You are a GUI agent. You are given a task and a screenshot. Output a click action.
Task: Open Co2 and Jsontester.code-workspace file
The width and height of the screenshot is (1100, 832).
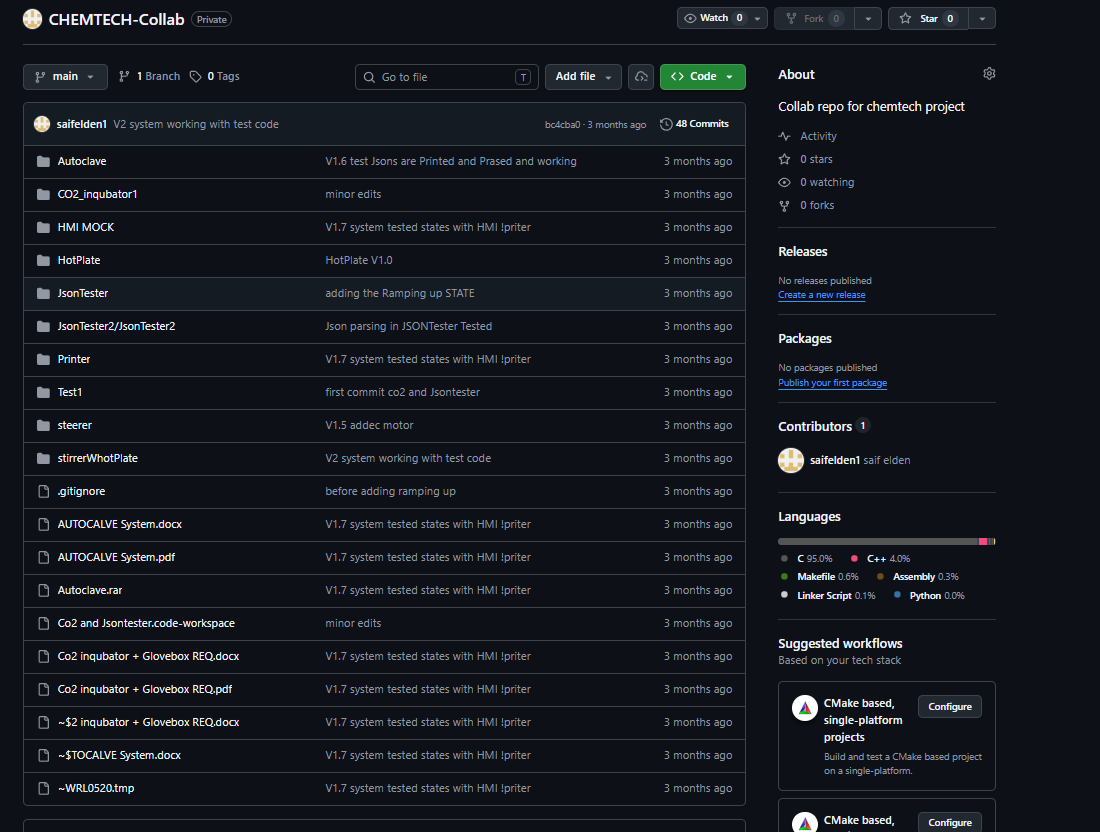pos(146,623)
